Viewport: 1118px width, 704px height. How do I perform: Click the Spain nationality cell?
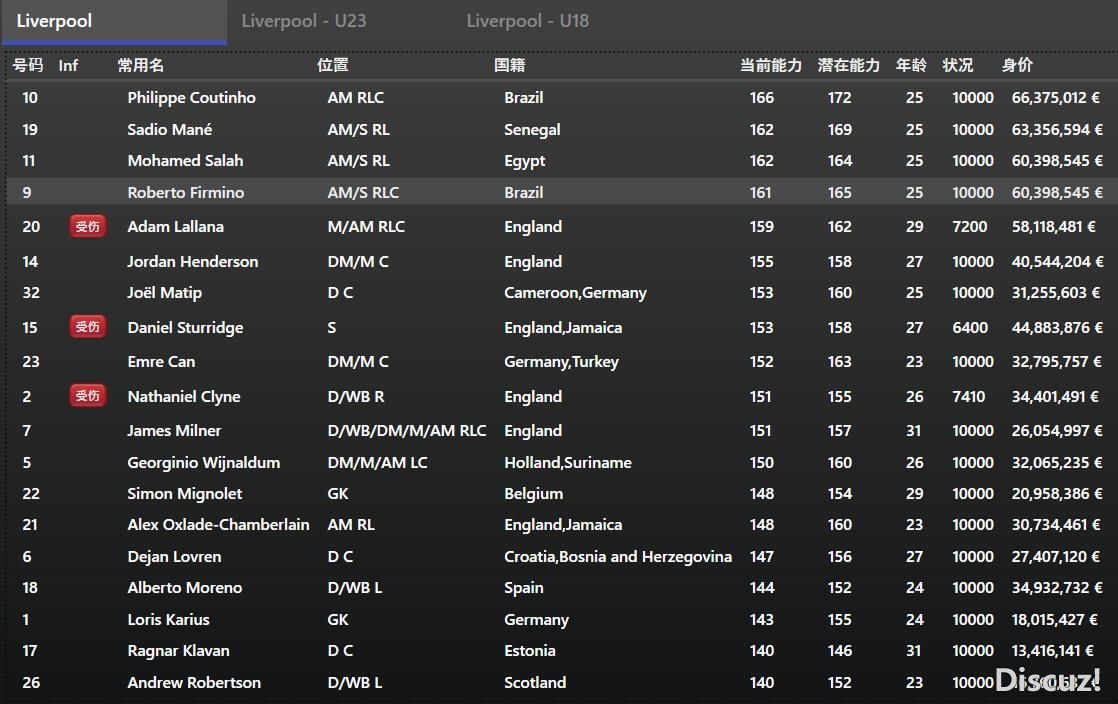click(523, 588)
